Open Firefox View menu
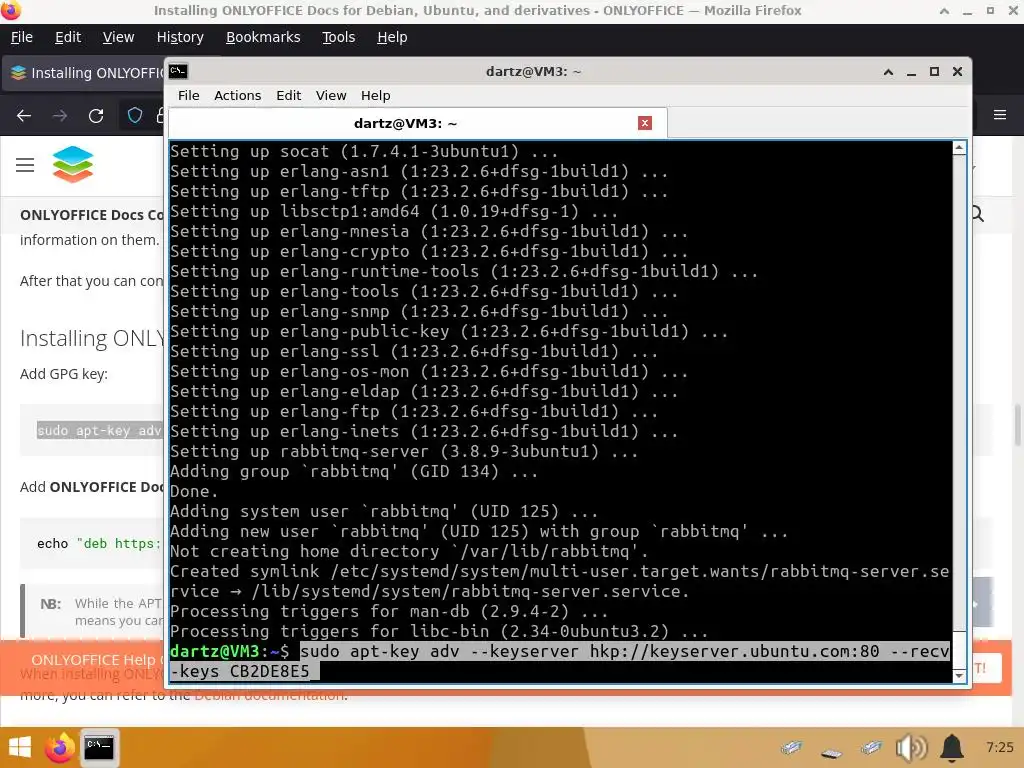The width and height of the screenshot is (1024, 768). click(118, 37)
